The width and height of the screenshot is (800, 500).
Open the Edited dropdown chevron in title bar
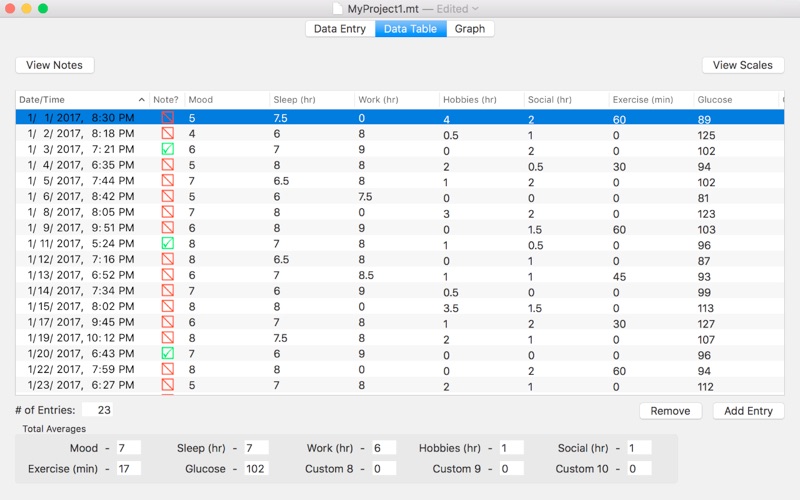(x=475, y=9)
